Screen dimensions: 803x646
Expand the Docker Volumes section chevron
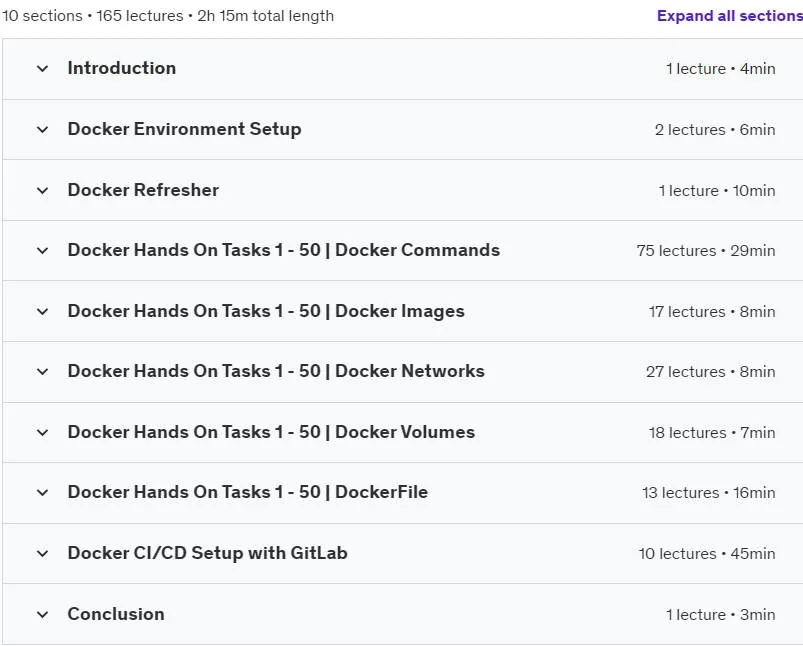click(43, 432)
